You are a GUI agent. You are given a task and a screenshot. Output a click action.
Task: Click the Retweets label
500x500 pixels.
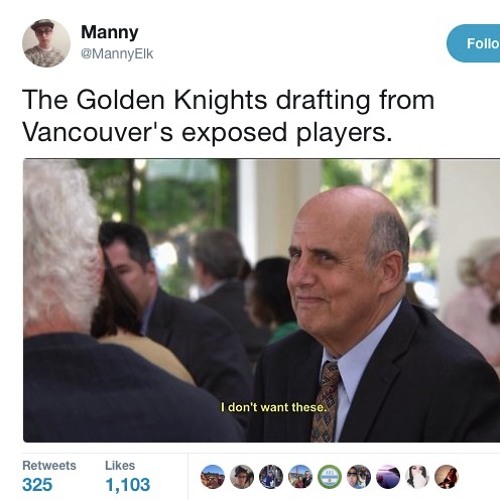tap(49, 465)
